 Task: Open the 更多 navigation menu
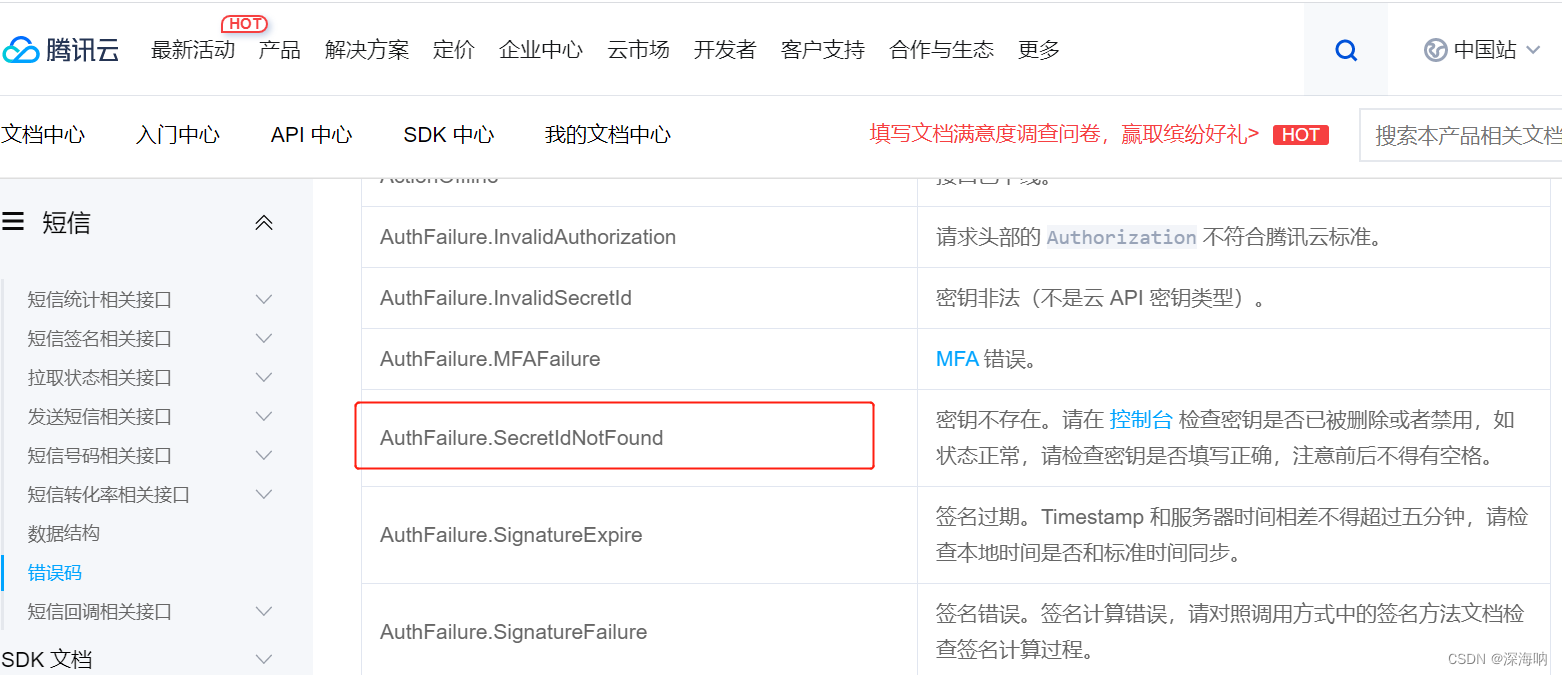[1038, 49]
